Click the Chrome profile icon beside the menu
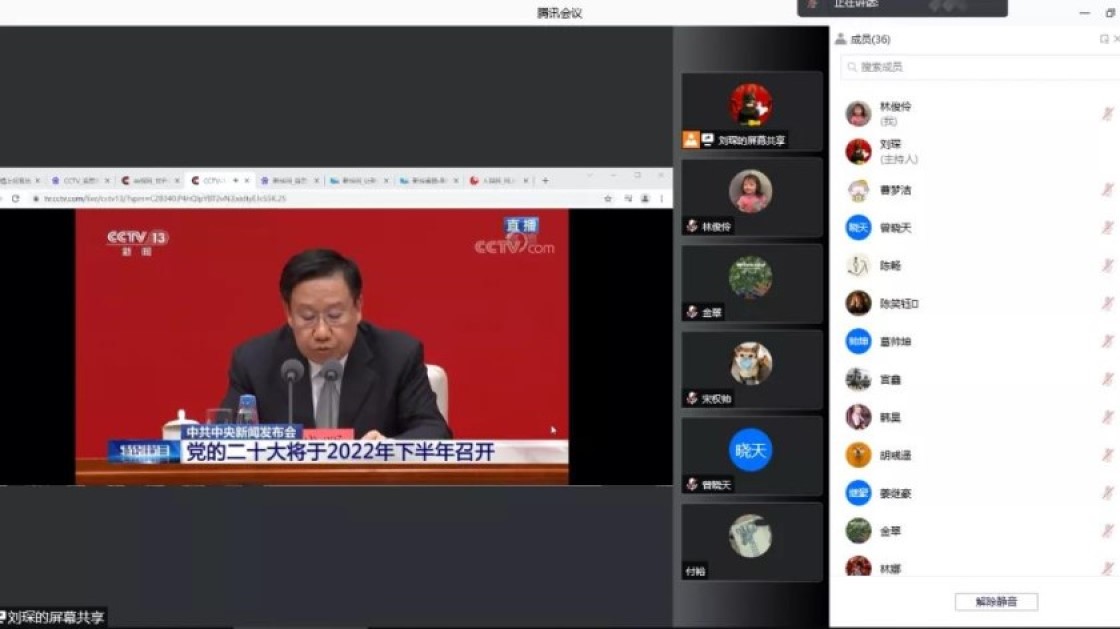1120x629 pixels. pos(644,198)
